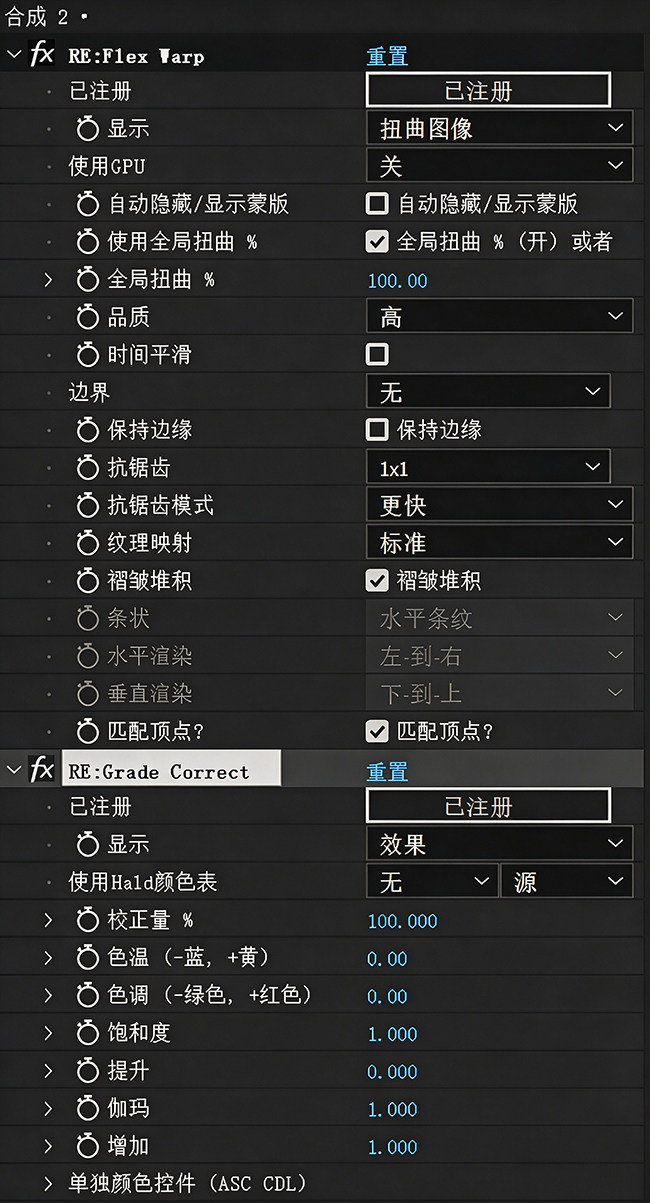Click the 已注册 button under RE:Grade Correct
The image size is (650, 1203).
tap(488, 806)
